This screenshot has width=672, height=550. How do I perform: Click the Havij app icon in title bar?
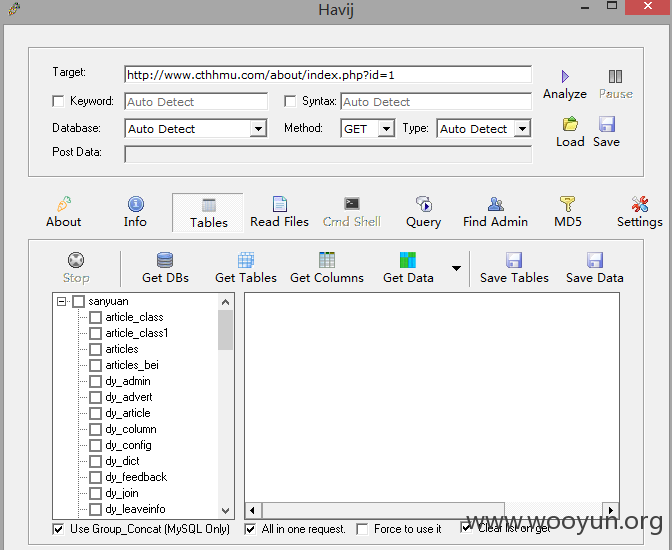[x=14, y=9]
